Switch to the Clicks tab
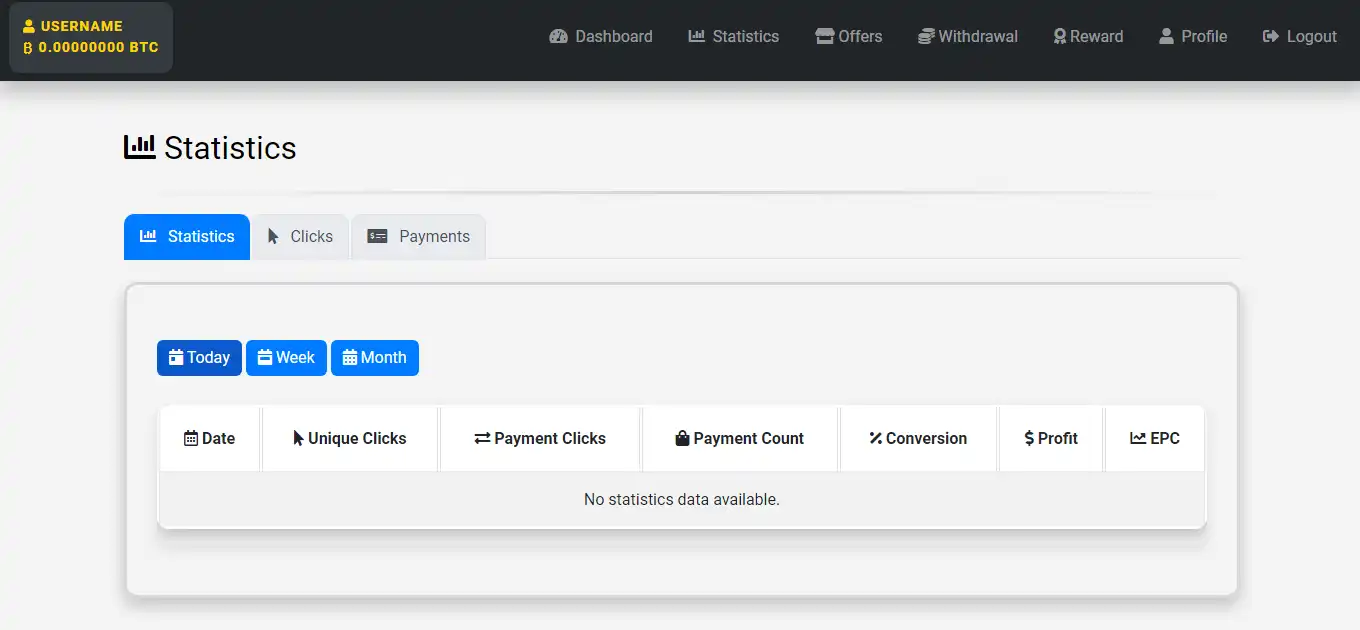Screen dimensions: 1360x630 300,237
